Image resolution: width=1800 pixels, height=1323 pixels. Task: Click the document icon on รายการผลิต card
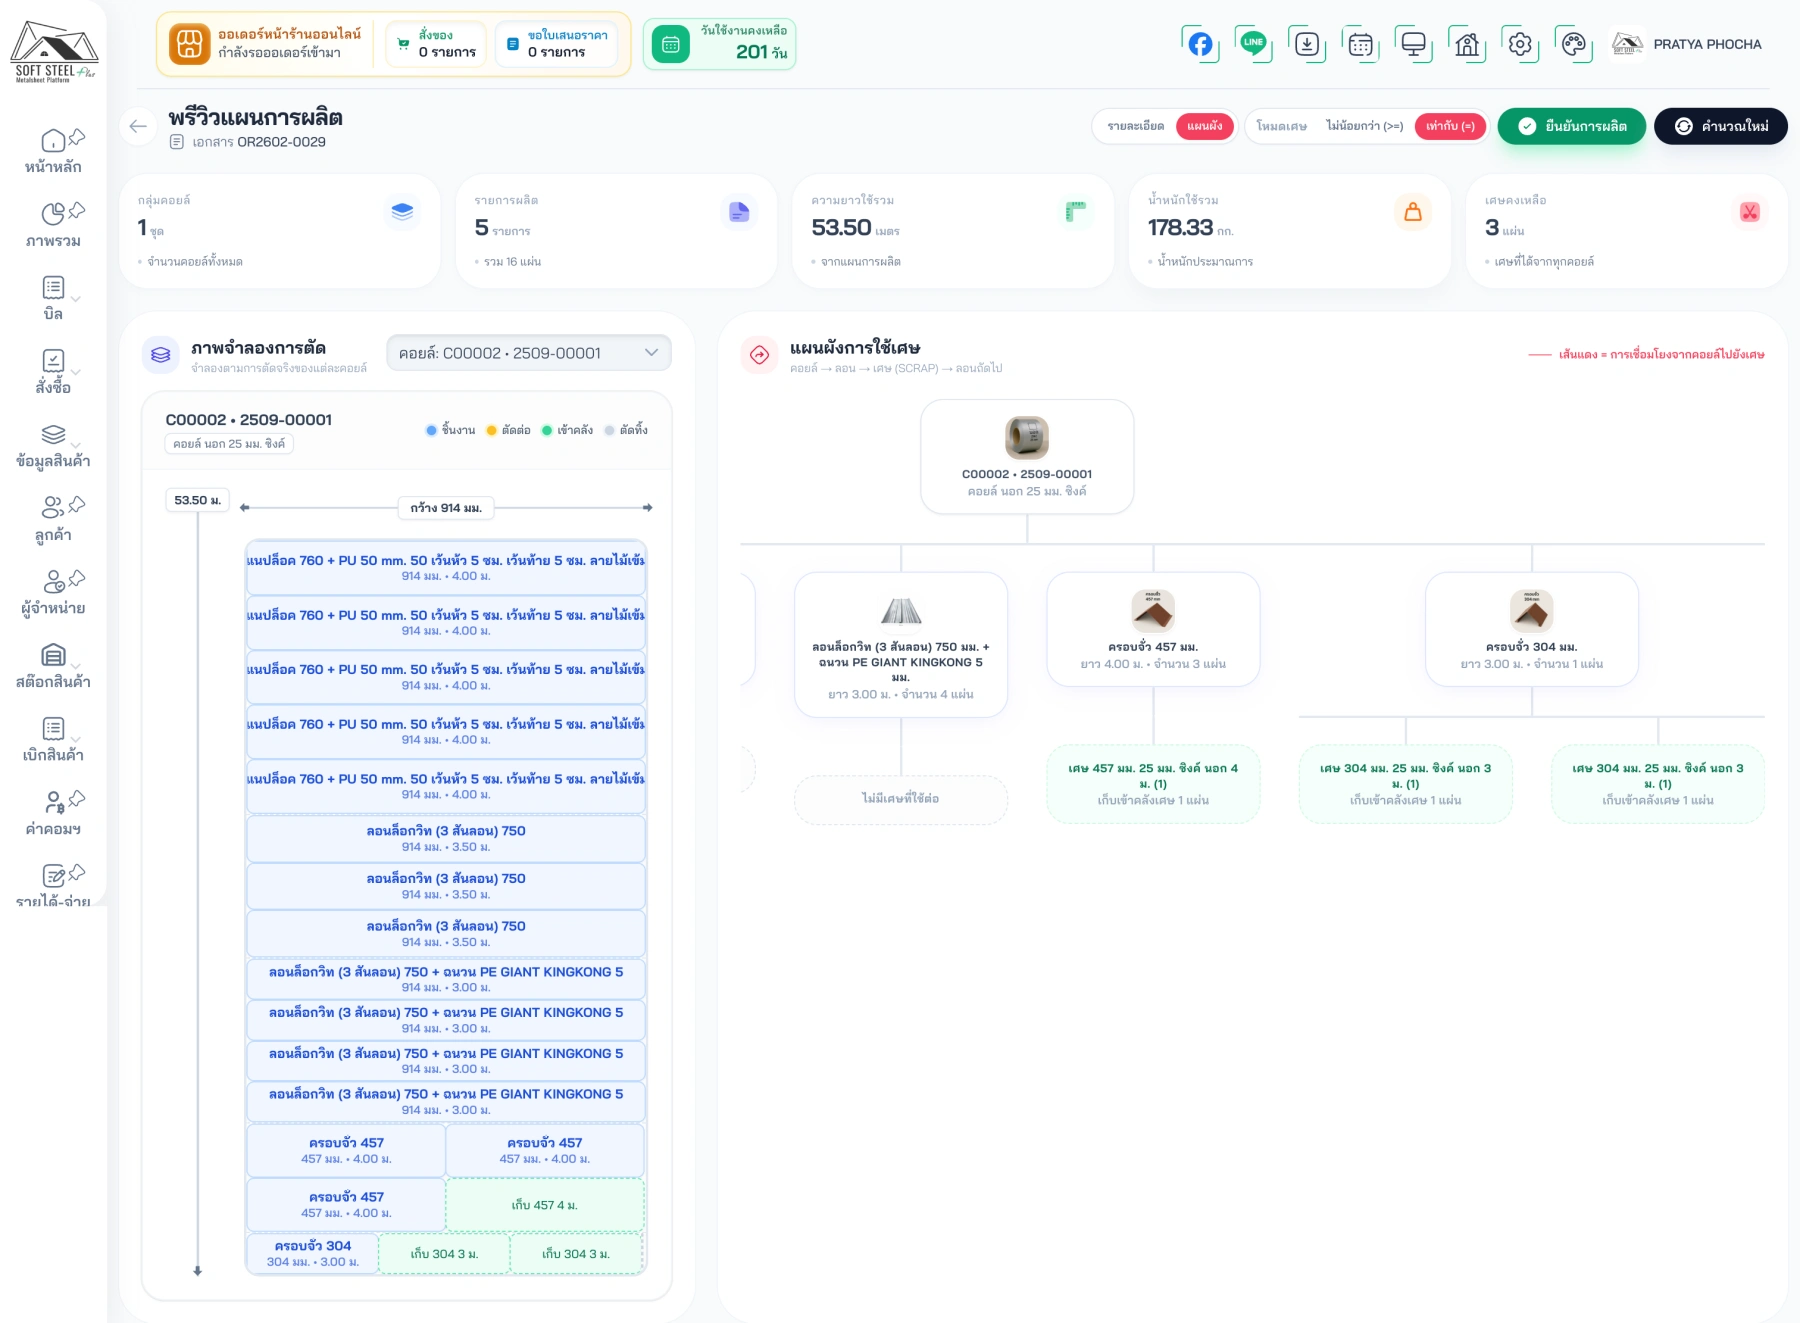[x=739, y=211]
